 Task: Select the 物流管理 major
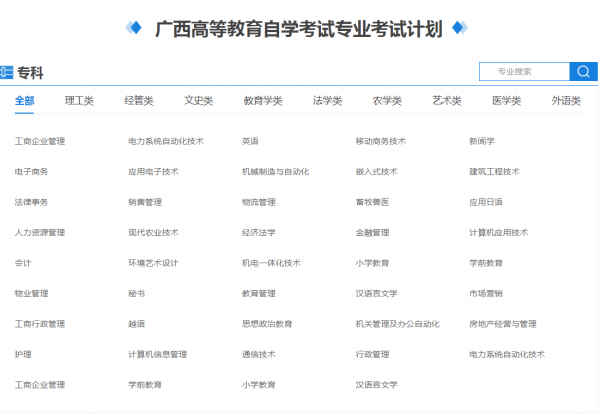coord(259,202)
